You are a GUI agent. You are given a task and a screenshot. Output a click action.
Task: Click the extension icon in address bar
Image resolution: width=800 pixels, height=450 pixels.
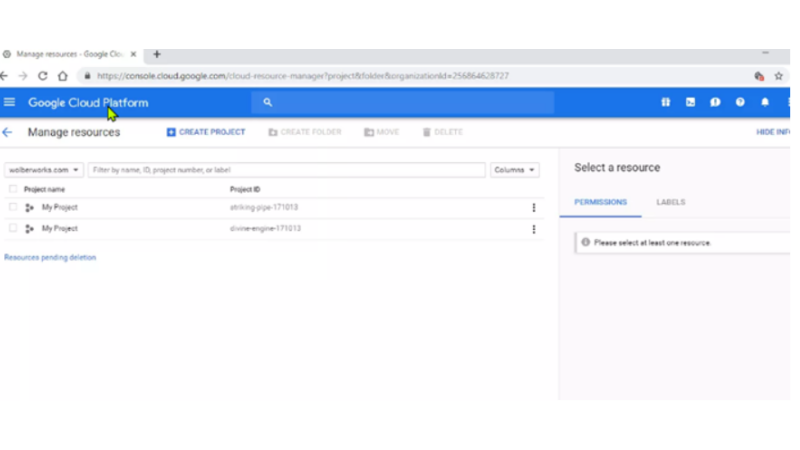click(759, 76)
